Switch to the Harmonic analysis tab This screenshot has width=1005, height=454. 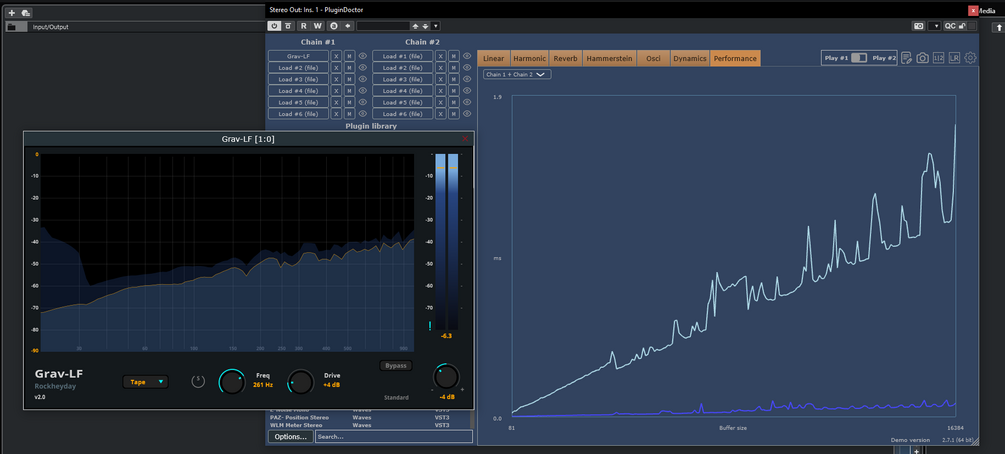point(529,58)
